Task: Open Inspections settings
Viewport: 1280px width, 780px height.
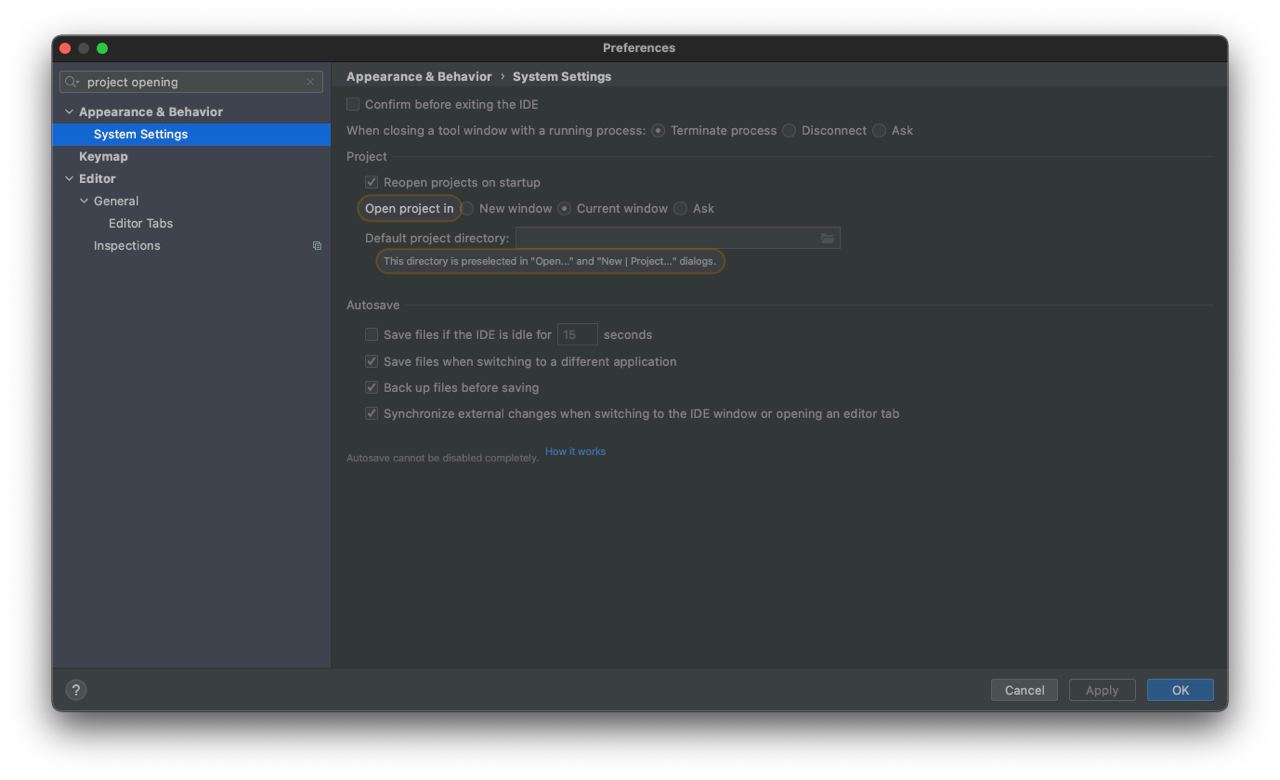Action: (127, 246)
